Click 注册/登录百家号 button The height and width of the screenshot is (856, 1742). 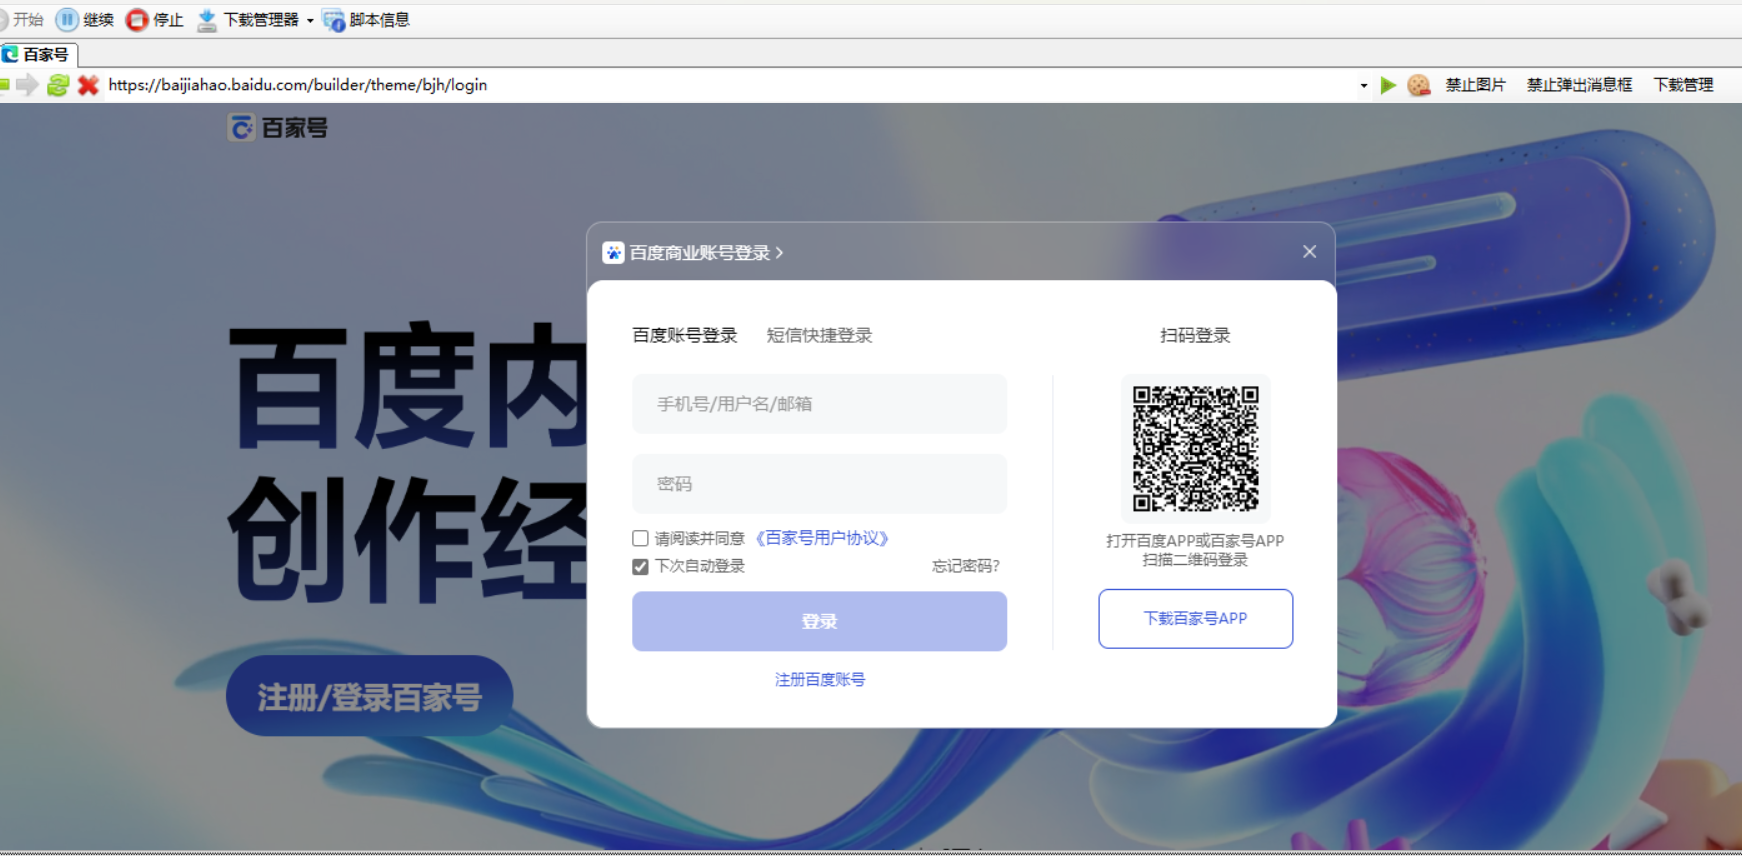coord(369,696)
